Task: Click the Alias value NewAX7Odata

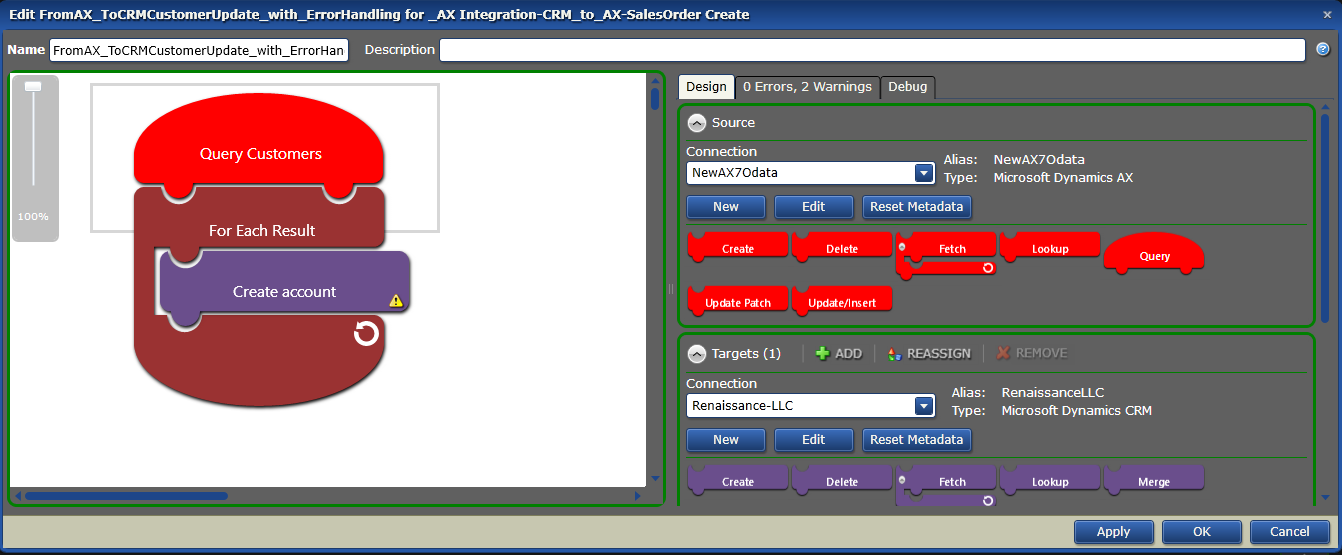Action: click(x=1039, y=159)
